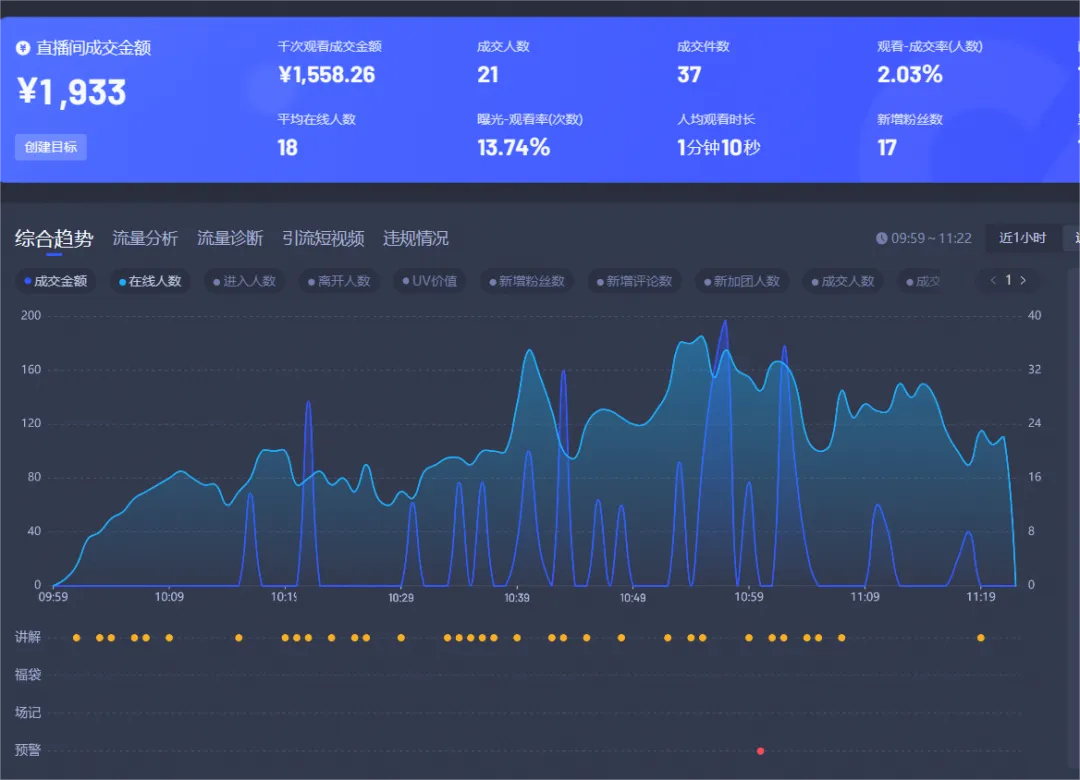Click the 创建目标 button
Screen dimensions: 1080x780
(51, 147)
